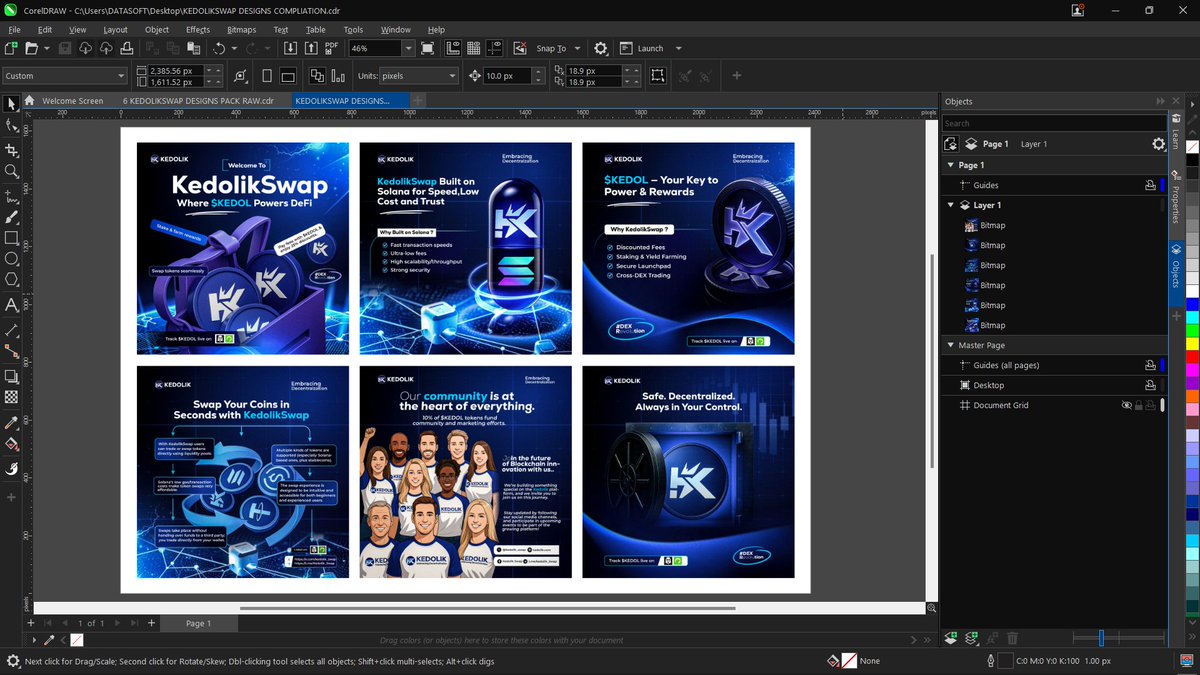Select the Pick tool in the toolbox
This screenshot has height=675, width=1200.
11,104
